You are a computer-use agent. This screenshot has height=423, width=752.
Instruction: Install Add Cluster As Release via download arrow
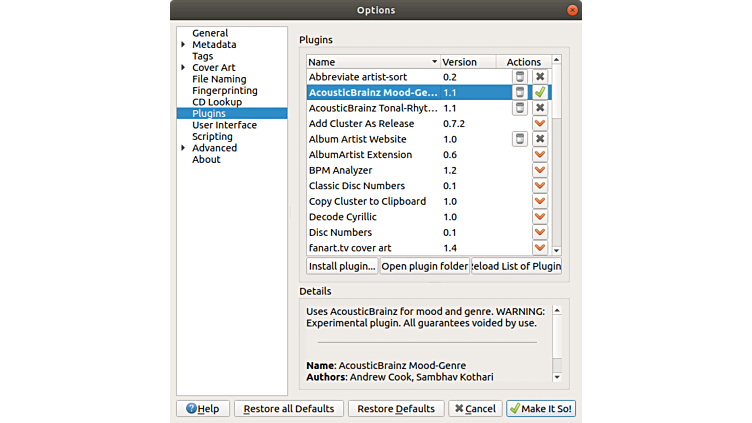click(x=540, y=123)
